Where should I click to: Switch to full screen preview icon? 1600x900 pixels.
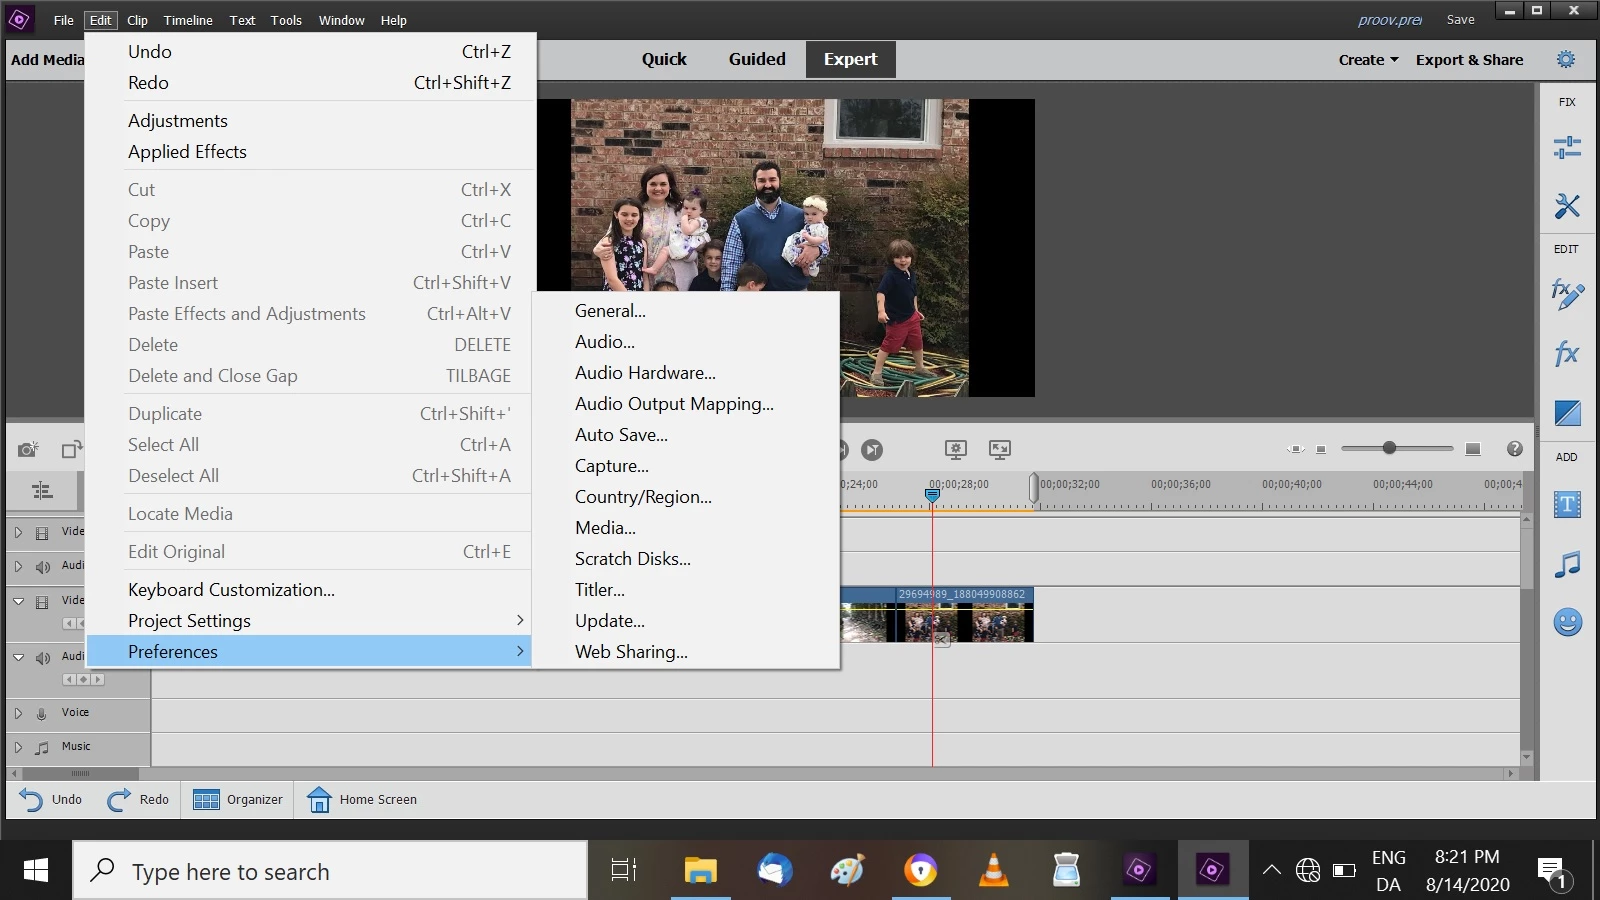point(1000,450)
